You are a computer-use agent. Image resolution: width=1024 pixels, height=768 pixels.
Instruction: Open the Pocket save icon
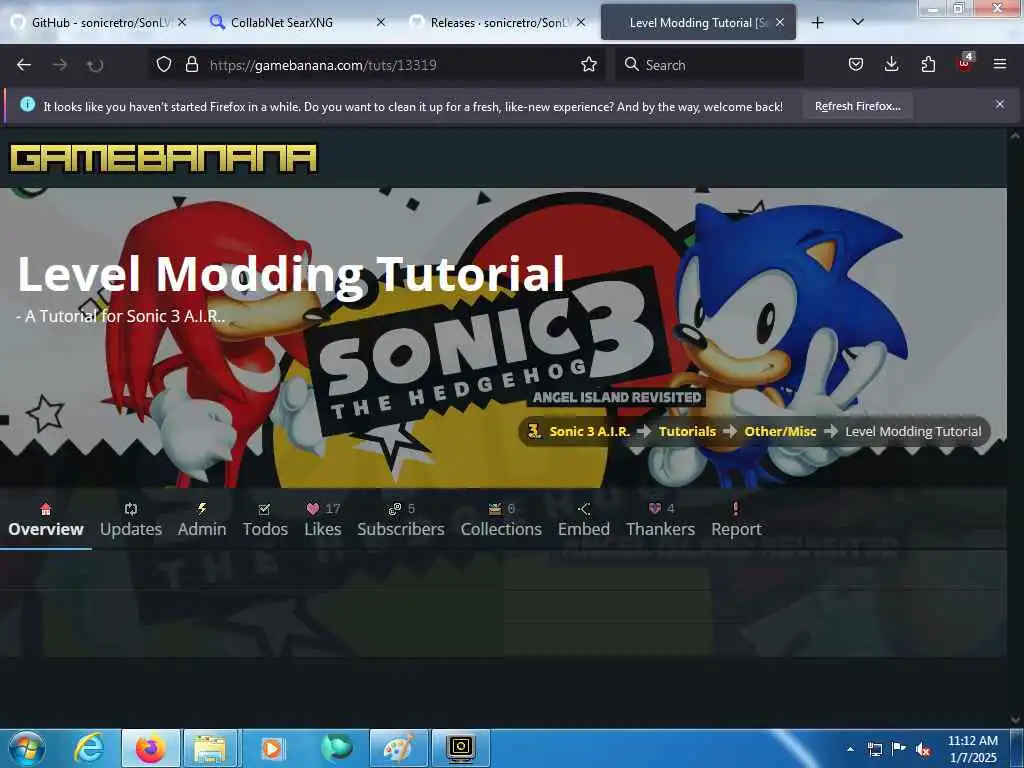tap(856, 64)
